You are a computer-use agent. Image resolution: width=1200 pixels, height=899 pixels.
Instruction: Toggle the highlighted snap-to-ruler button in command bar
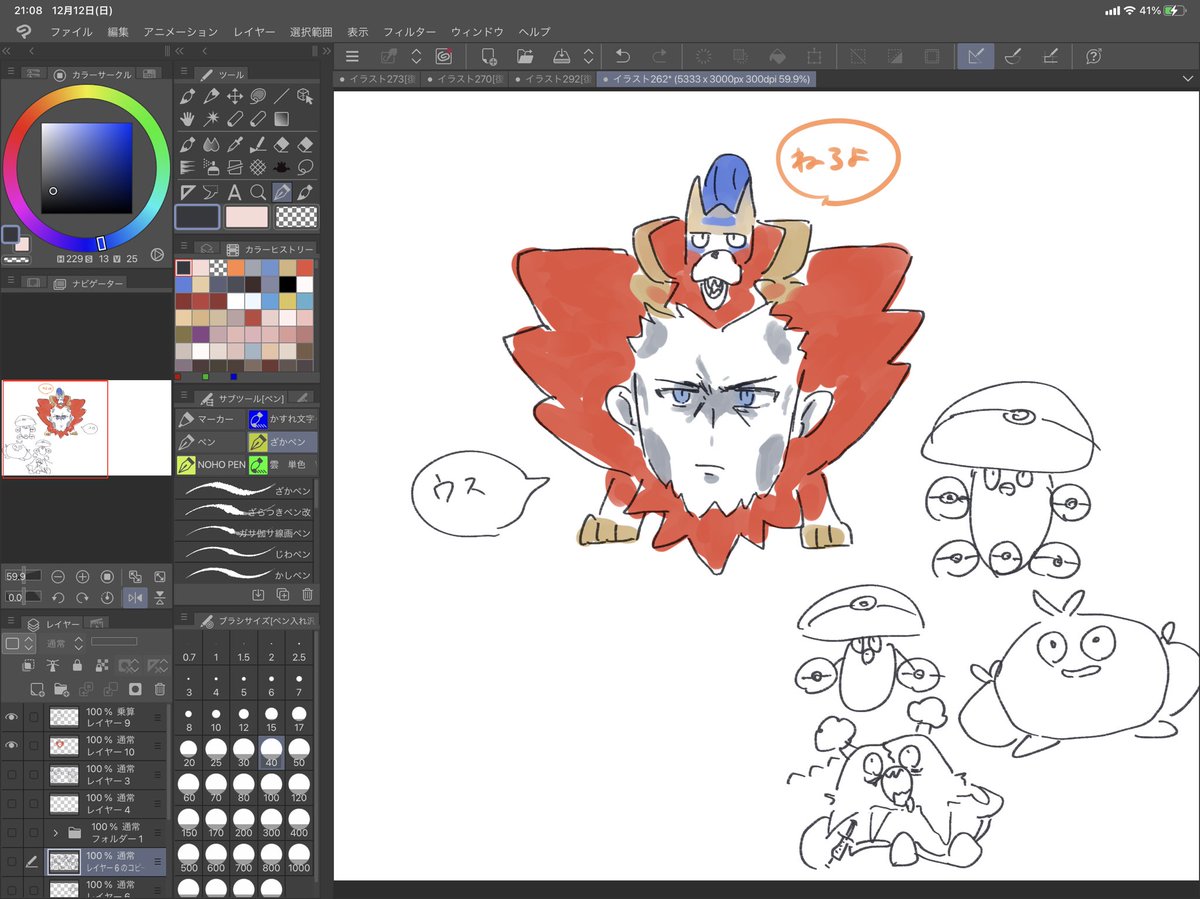[x=974, y=56]
